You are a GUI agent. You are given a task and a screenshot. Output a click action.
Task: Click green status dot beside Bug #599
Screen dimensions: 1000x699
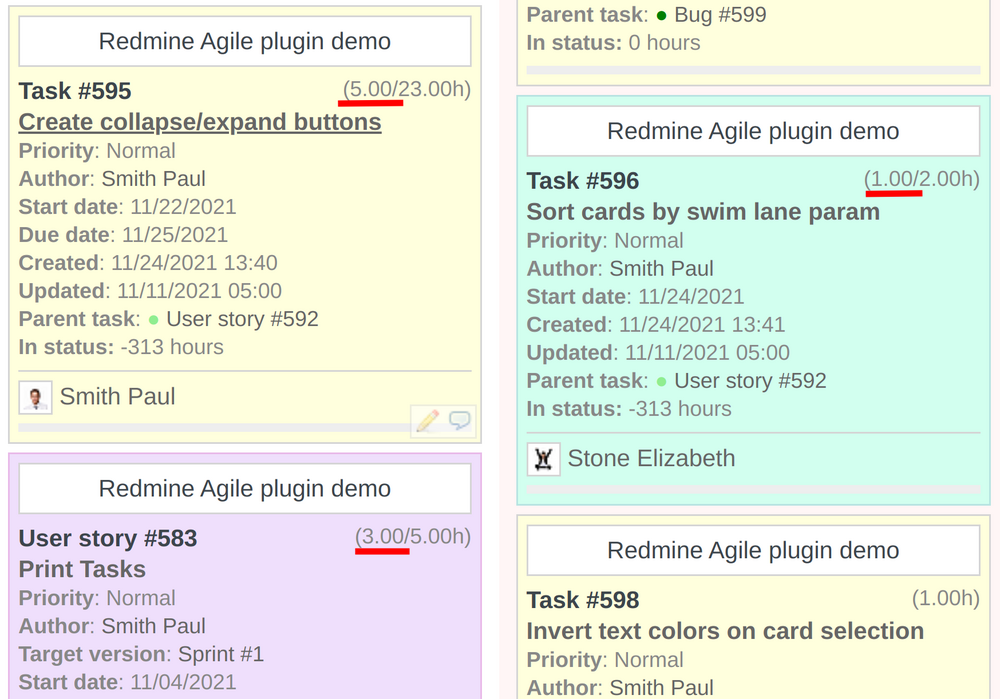[661, 15]
